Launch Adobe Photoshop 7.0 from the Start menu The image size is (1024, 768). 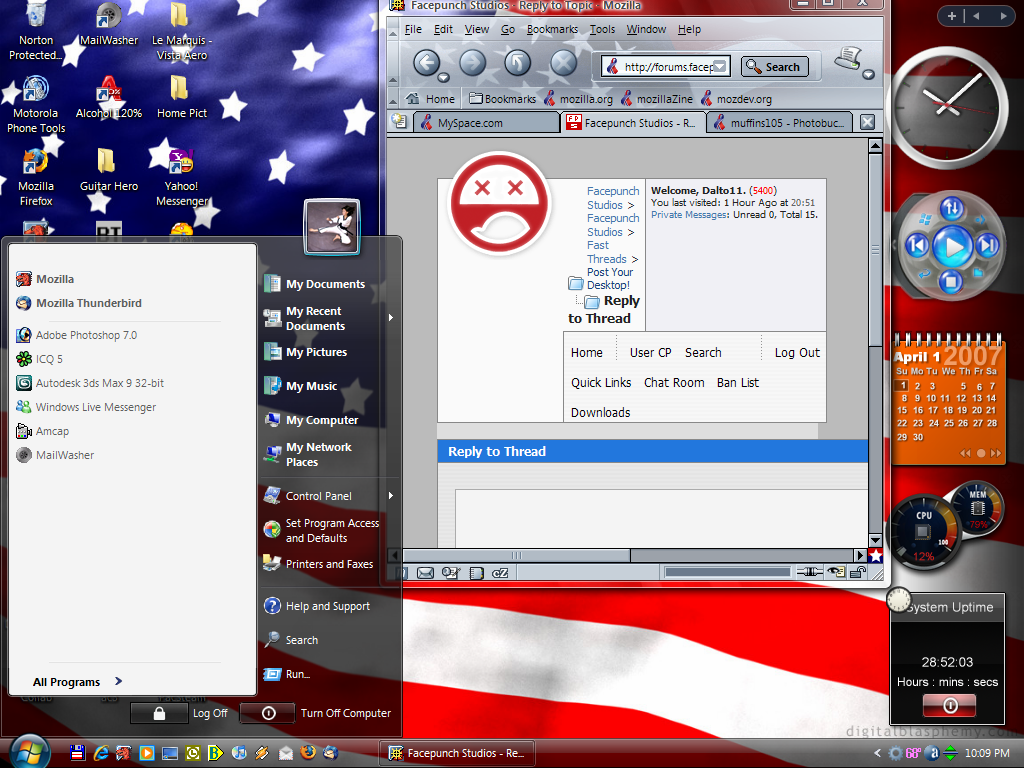76,335
